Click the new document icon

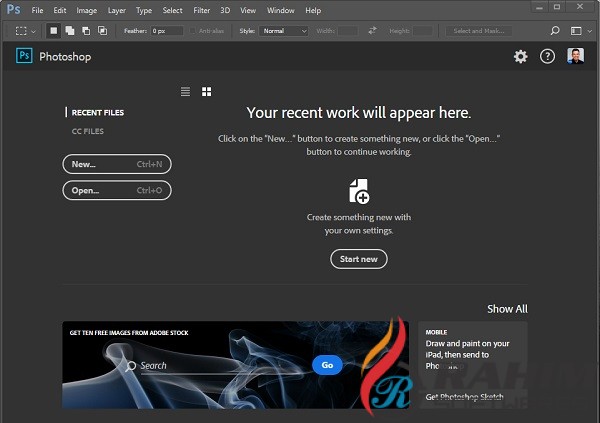point(358,191)
